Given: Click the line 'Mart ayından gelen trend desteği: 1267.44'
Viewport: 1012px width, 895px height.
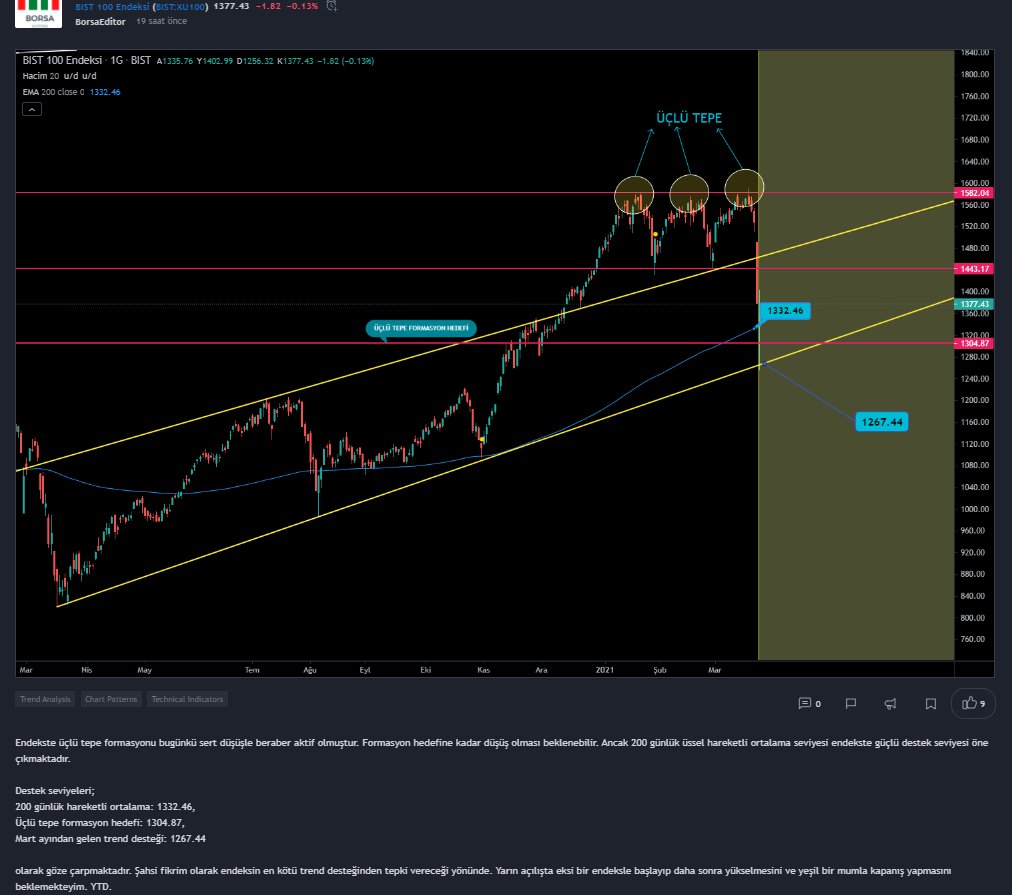Looking at the screenshot, I should click(x=110, y=839).
